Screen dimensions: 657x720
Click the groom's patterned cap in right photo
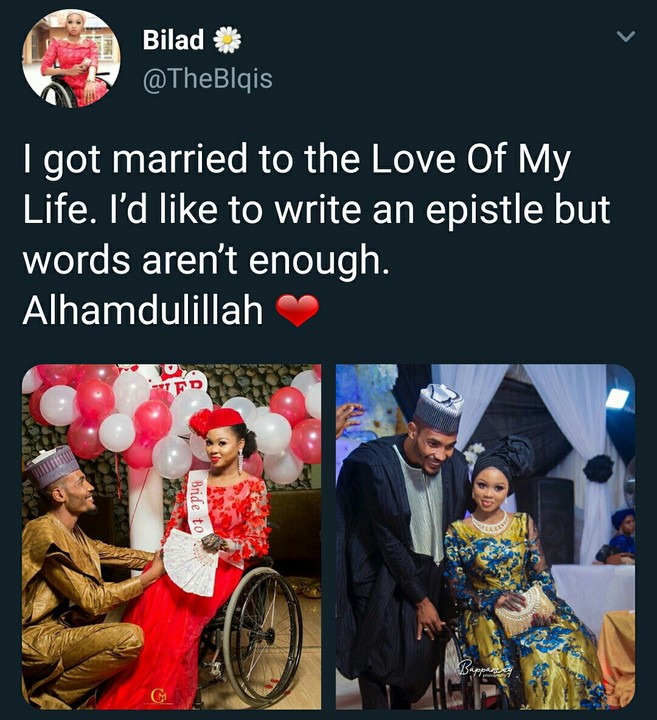coord(438,407)
